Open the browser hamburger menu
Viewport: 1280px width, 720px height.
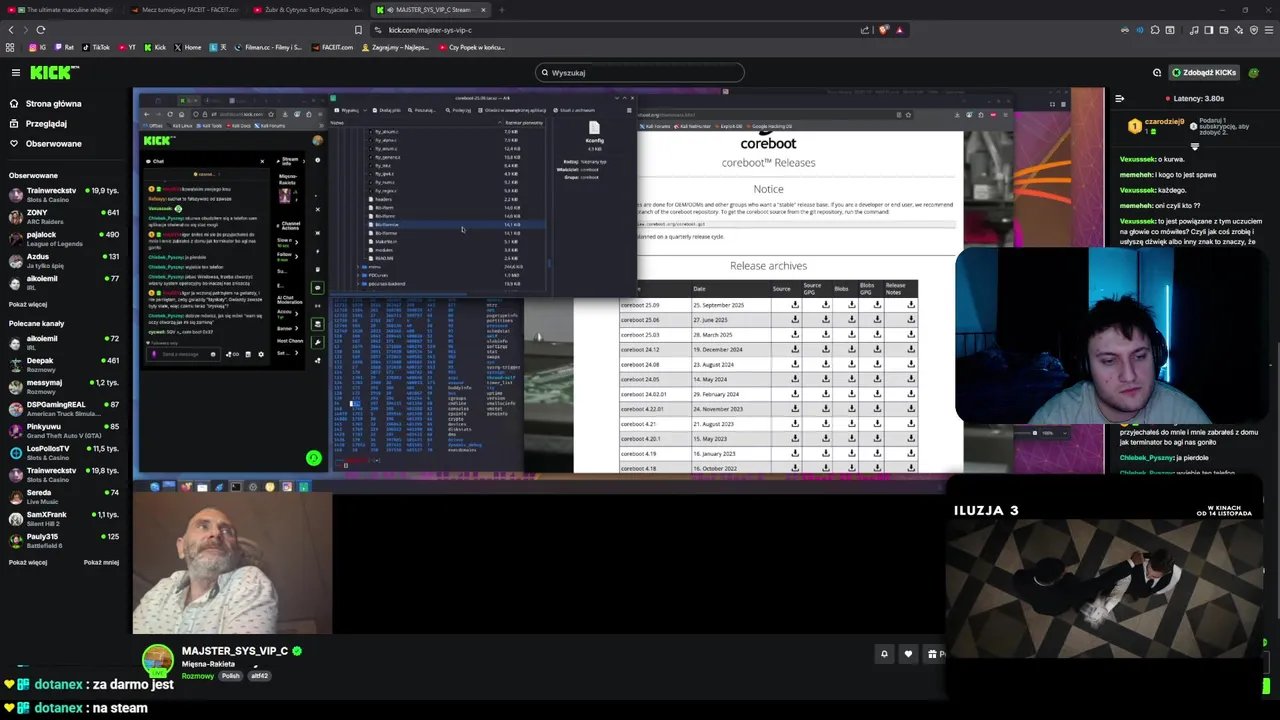[x=1269, y=30]
